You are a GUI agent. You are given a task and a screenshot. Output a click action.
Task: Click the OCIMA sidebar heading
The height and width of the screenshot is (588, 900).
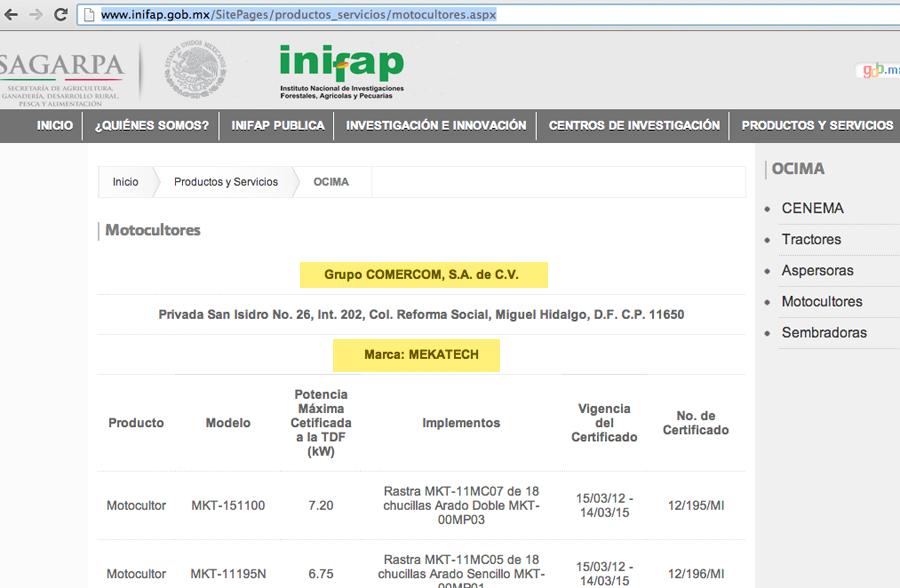click(x=798, y=169)
